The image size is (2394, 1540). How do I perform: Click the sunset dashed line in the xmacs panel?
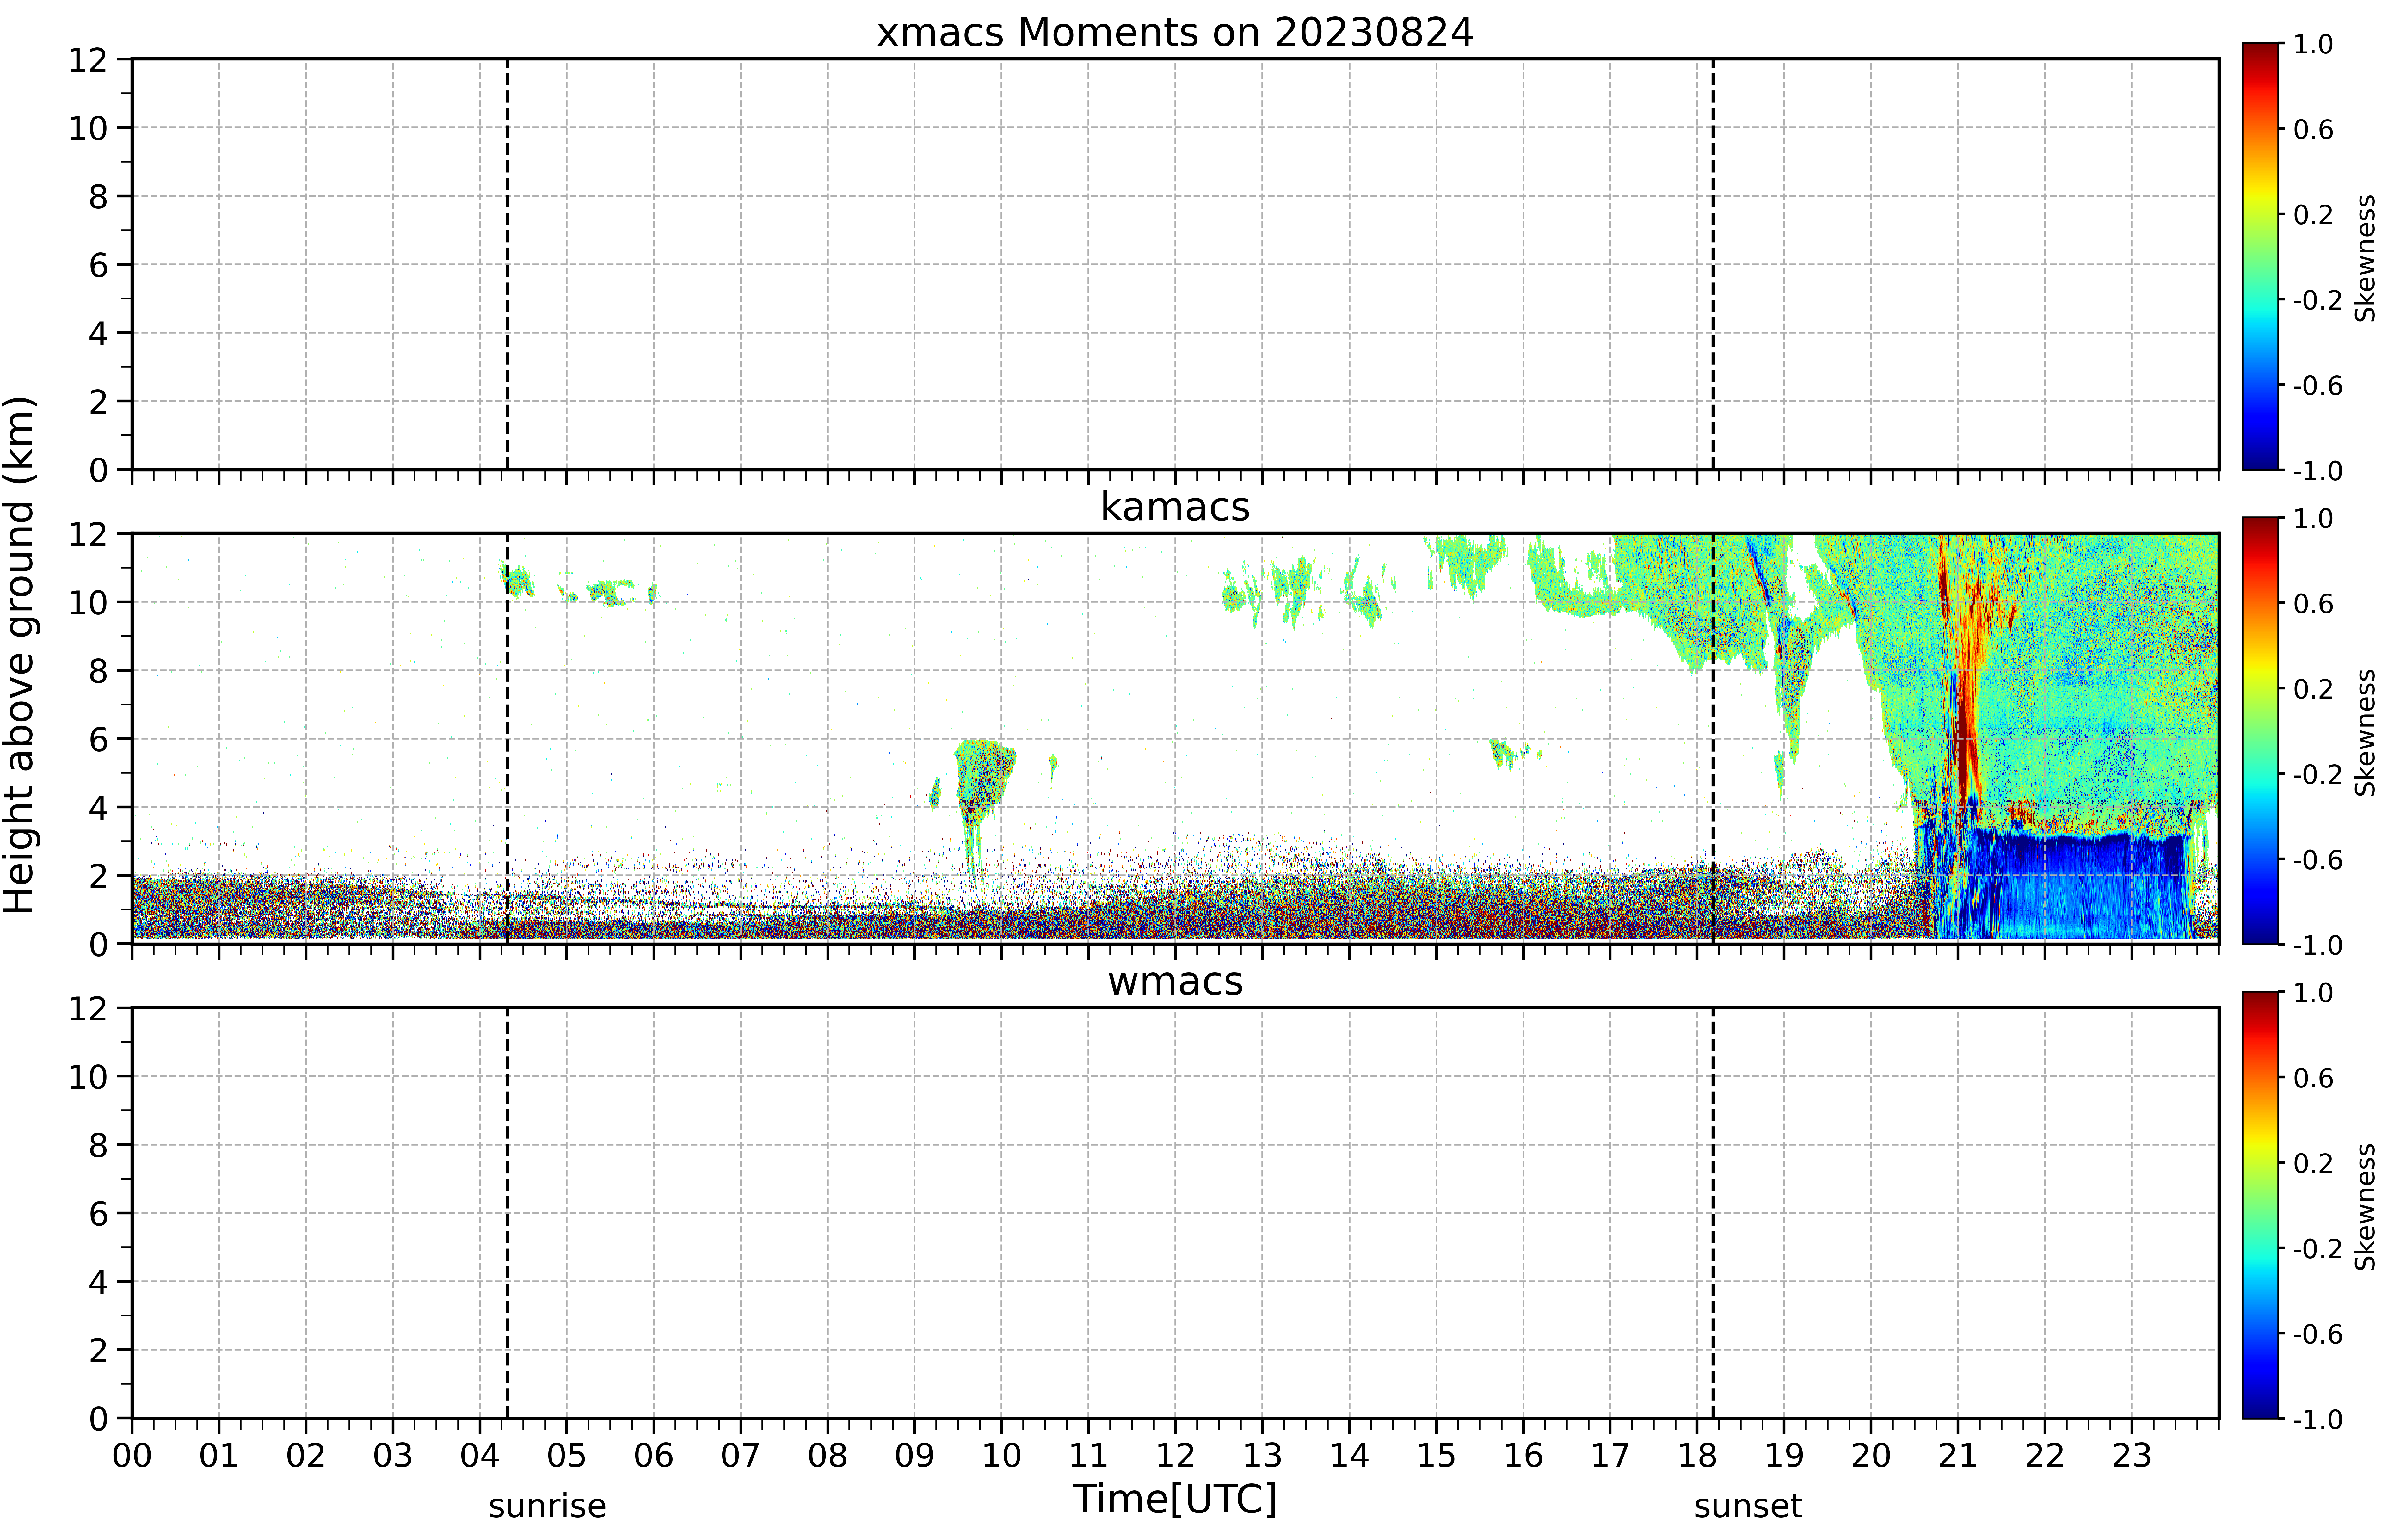[1713, 264]
